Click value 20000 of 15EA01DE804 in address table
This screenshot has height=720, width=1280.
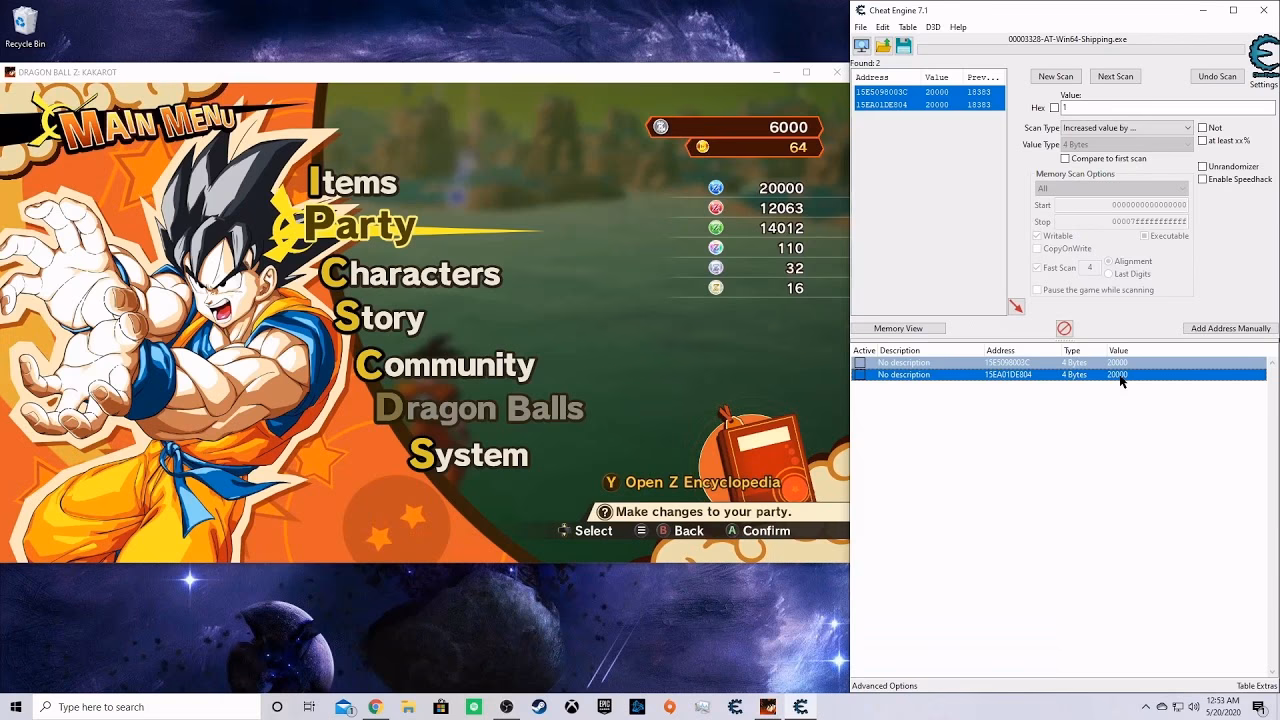tap(1117, 374)
